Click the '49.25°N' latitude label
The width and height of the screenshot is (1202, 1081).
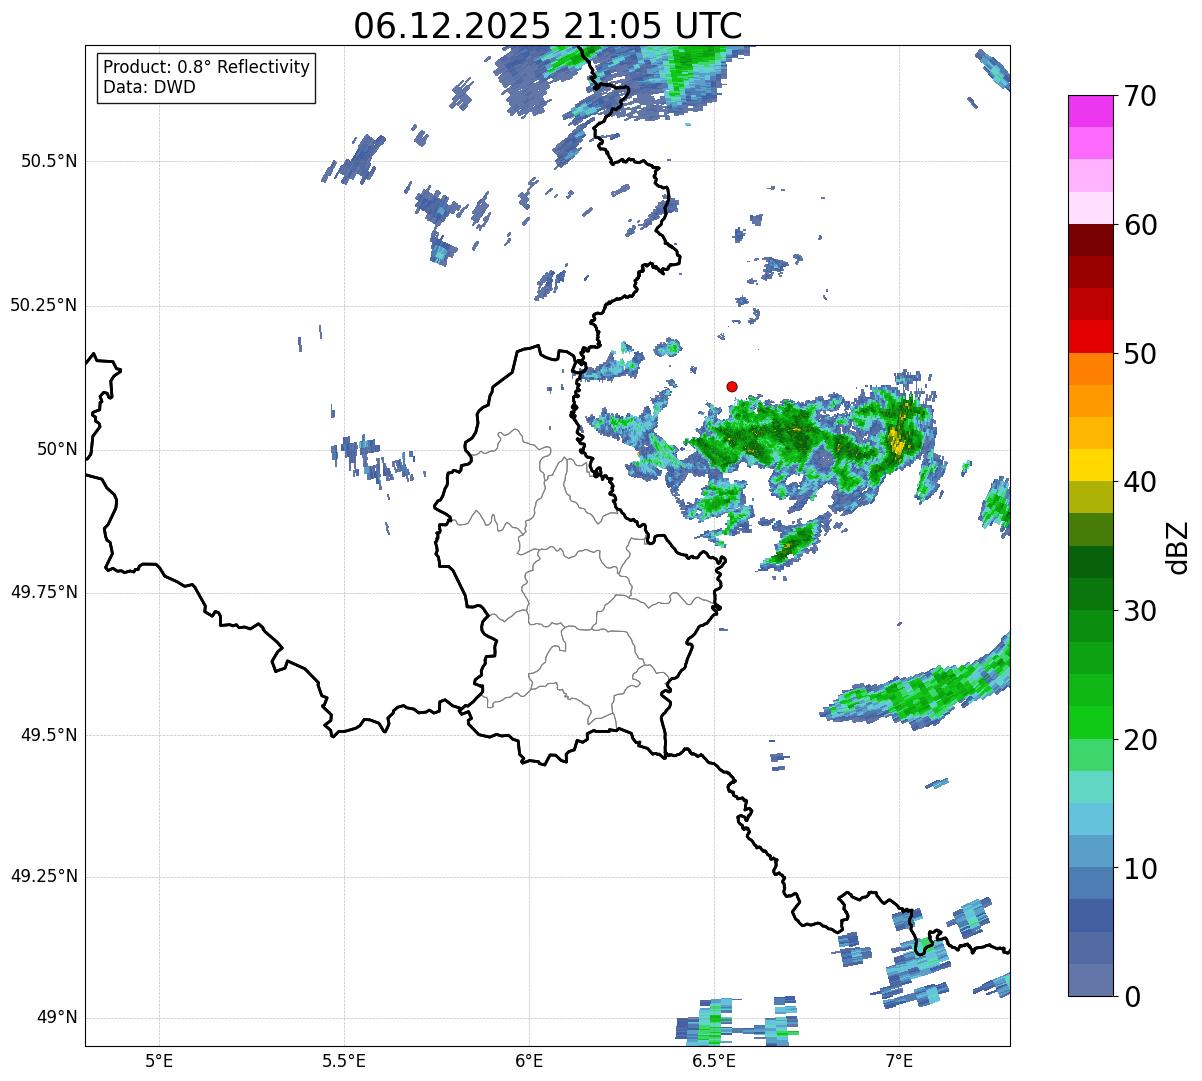[44, 877]
